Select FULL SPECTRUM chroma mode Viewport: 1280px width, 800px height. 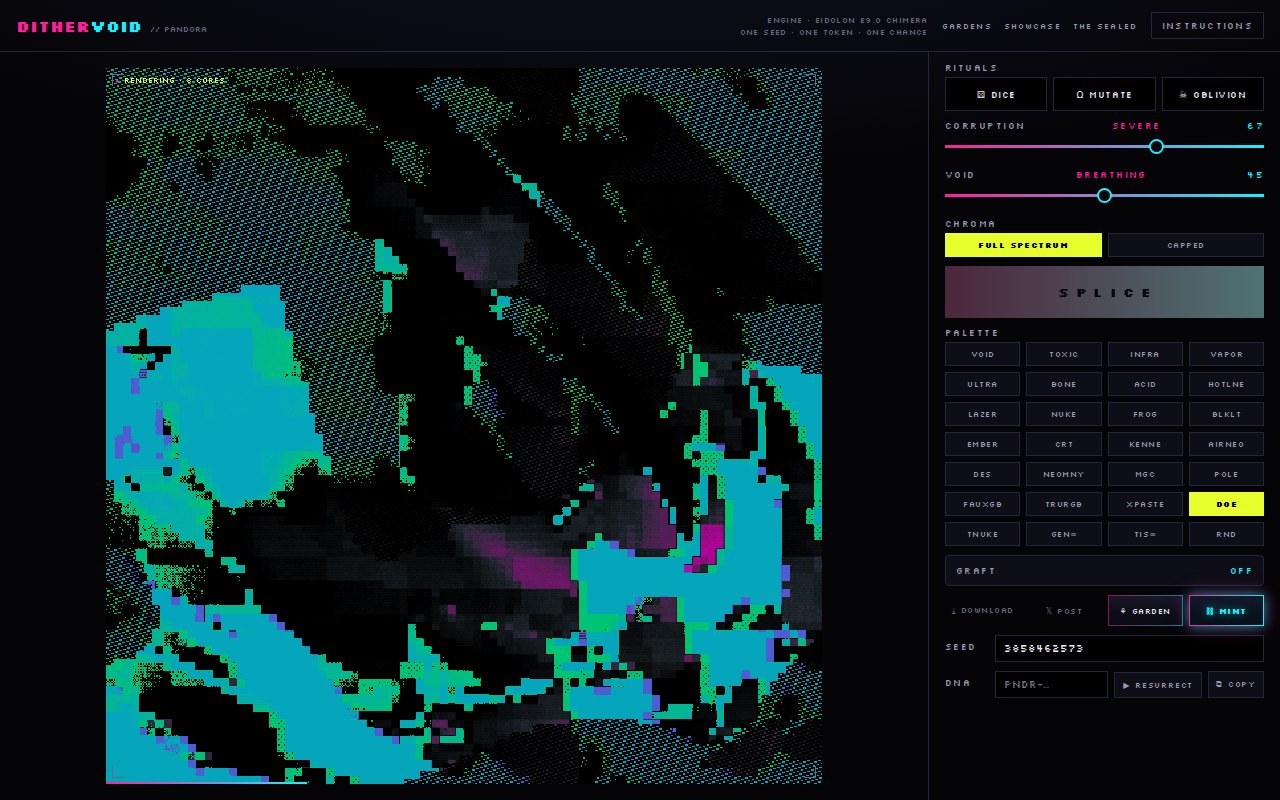(x=1023, y=245)
